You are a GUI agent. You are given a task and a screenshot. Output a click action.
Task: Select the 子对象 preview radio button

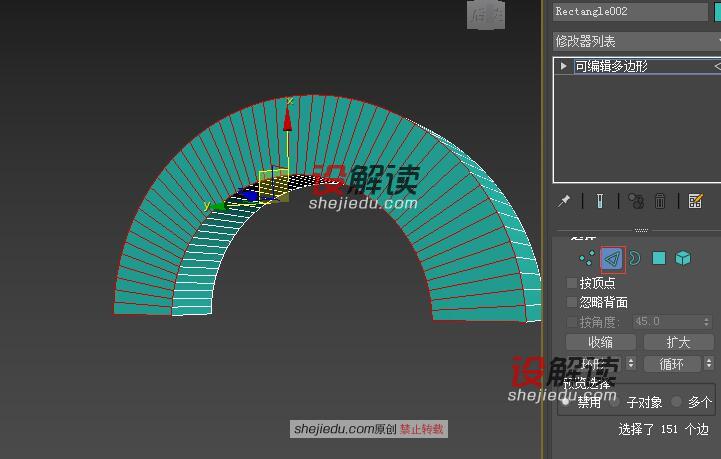click(x=613, y=402)
